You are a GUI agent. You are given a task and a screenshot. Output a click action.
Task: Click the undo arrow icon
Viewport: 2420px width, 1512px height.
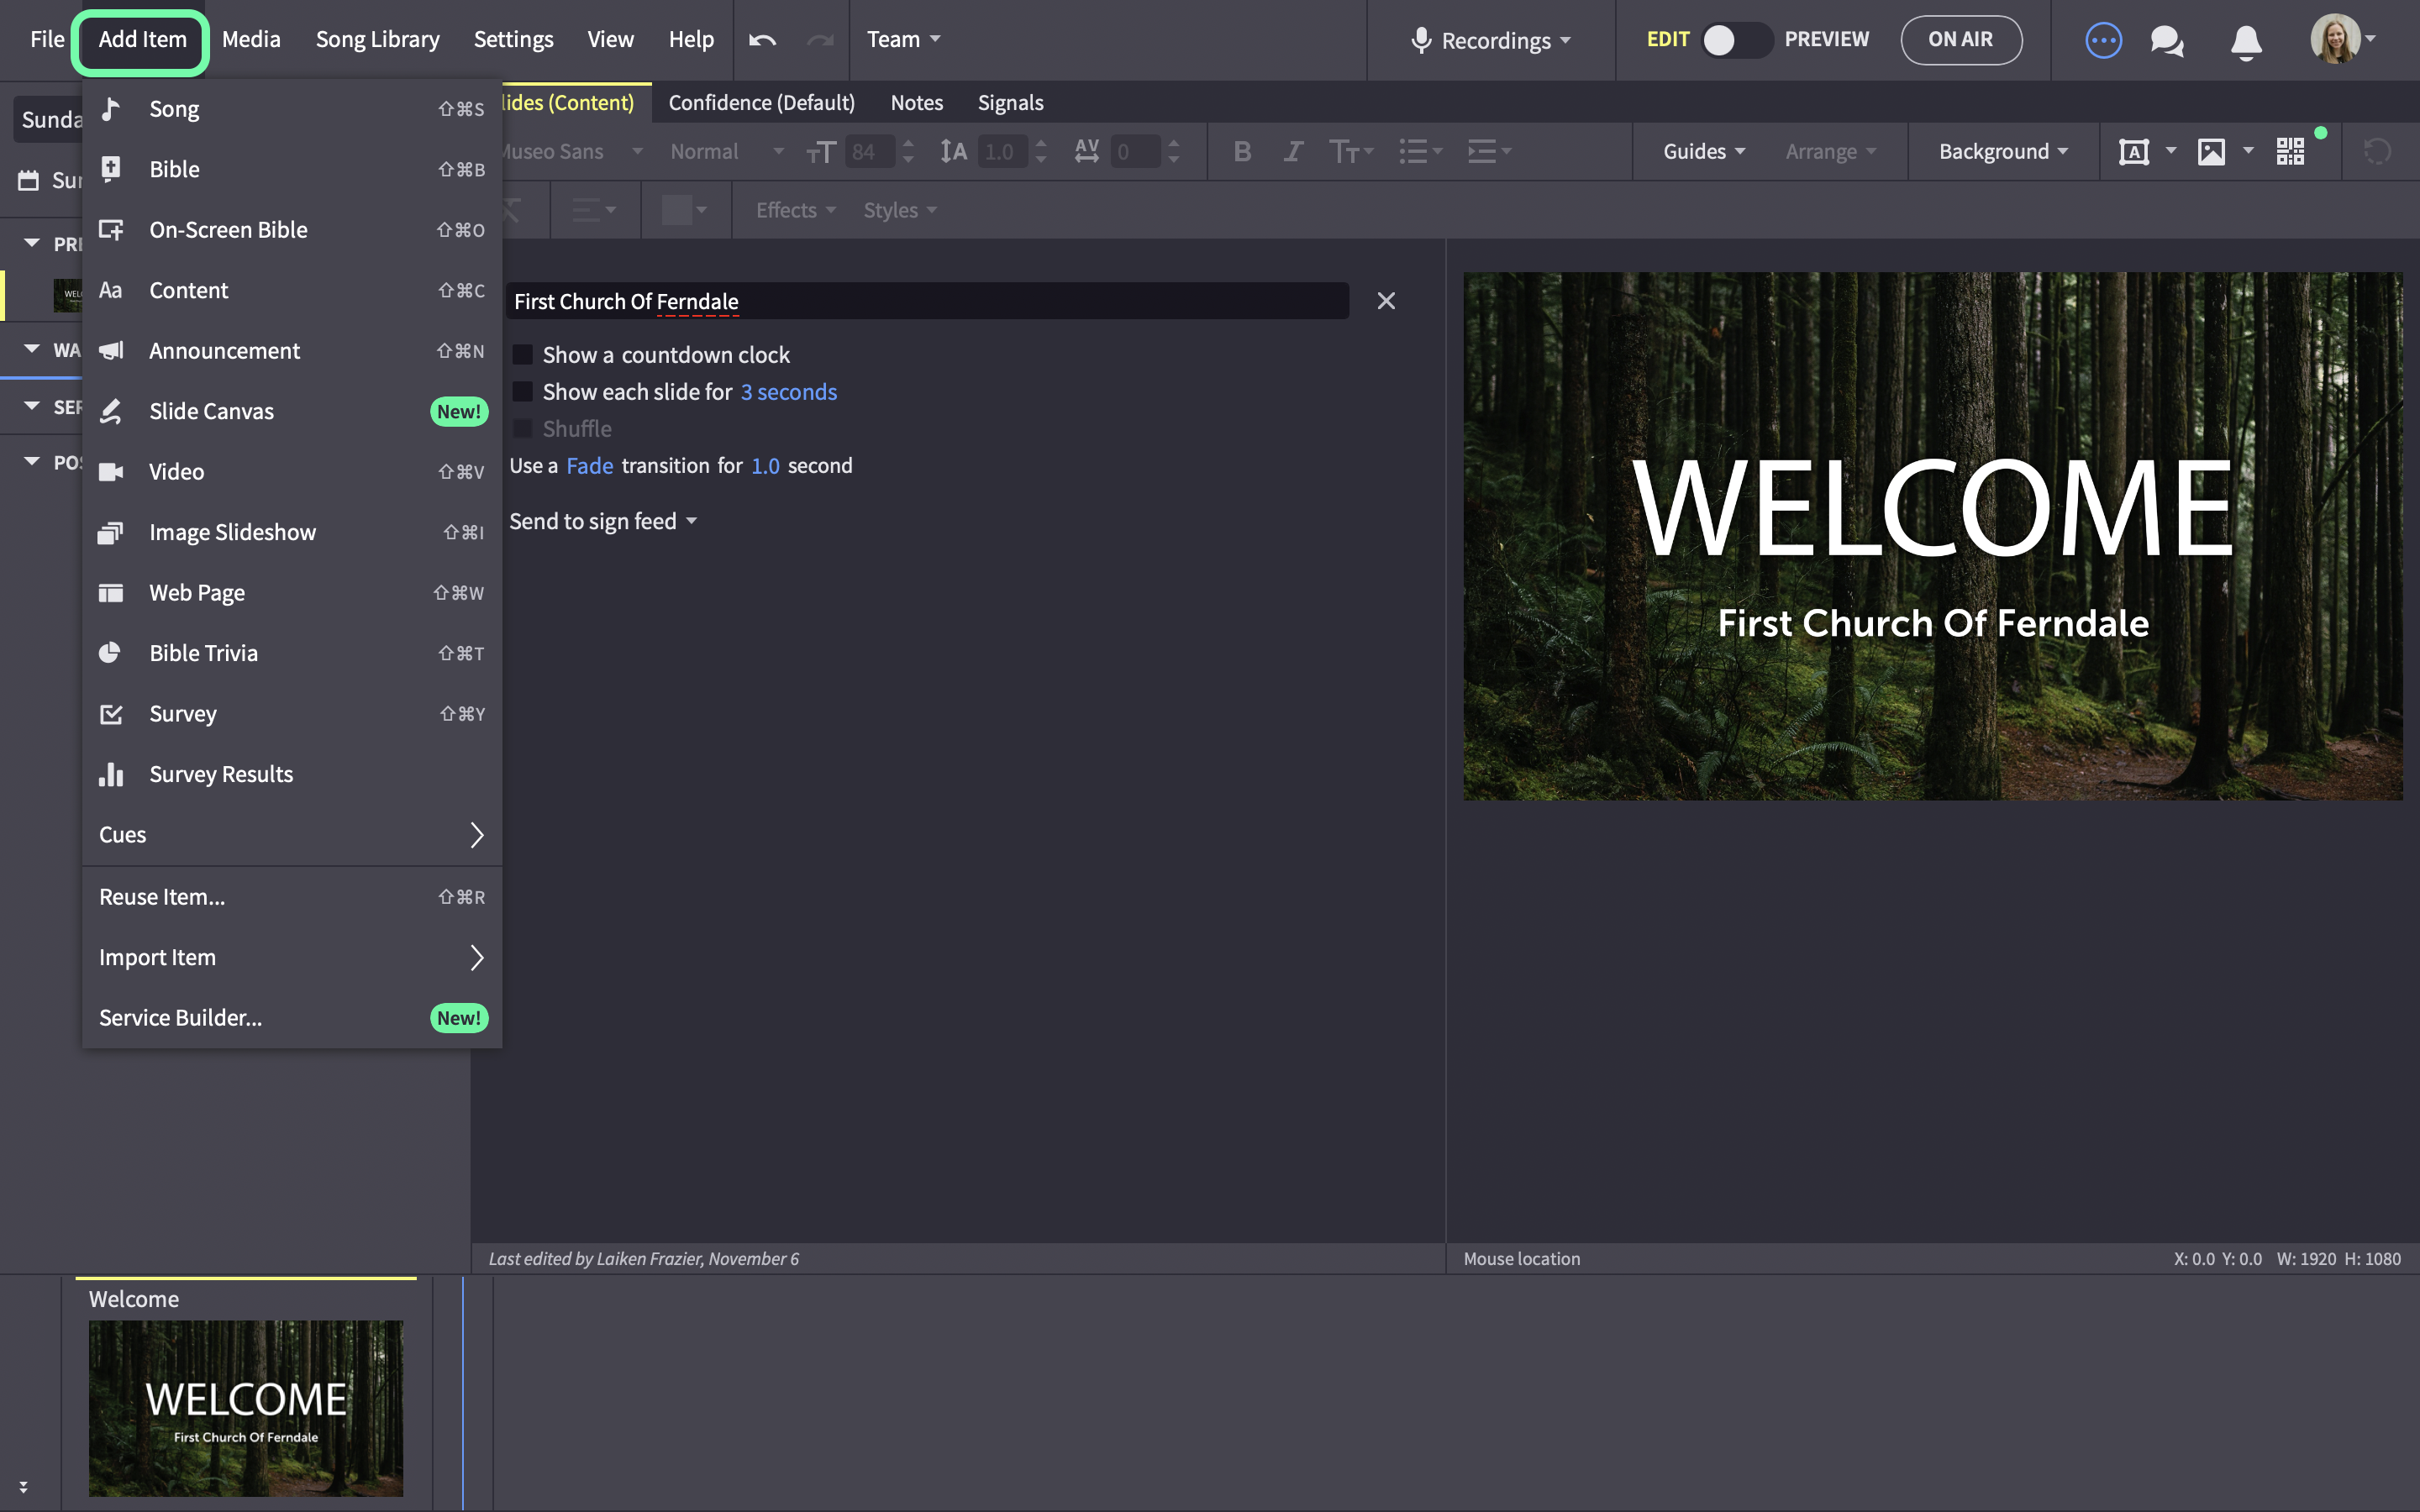point(762,40)
